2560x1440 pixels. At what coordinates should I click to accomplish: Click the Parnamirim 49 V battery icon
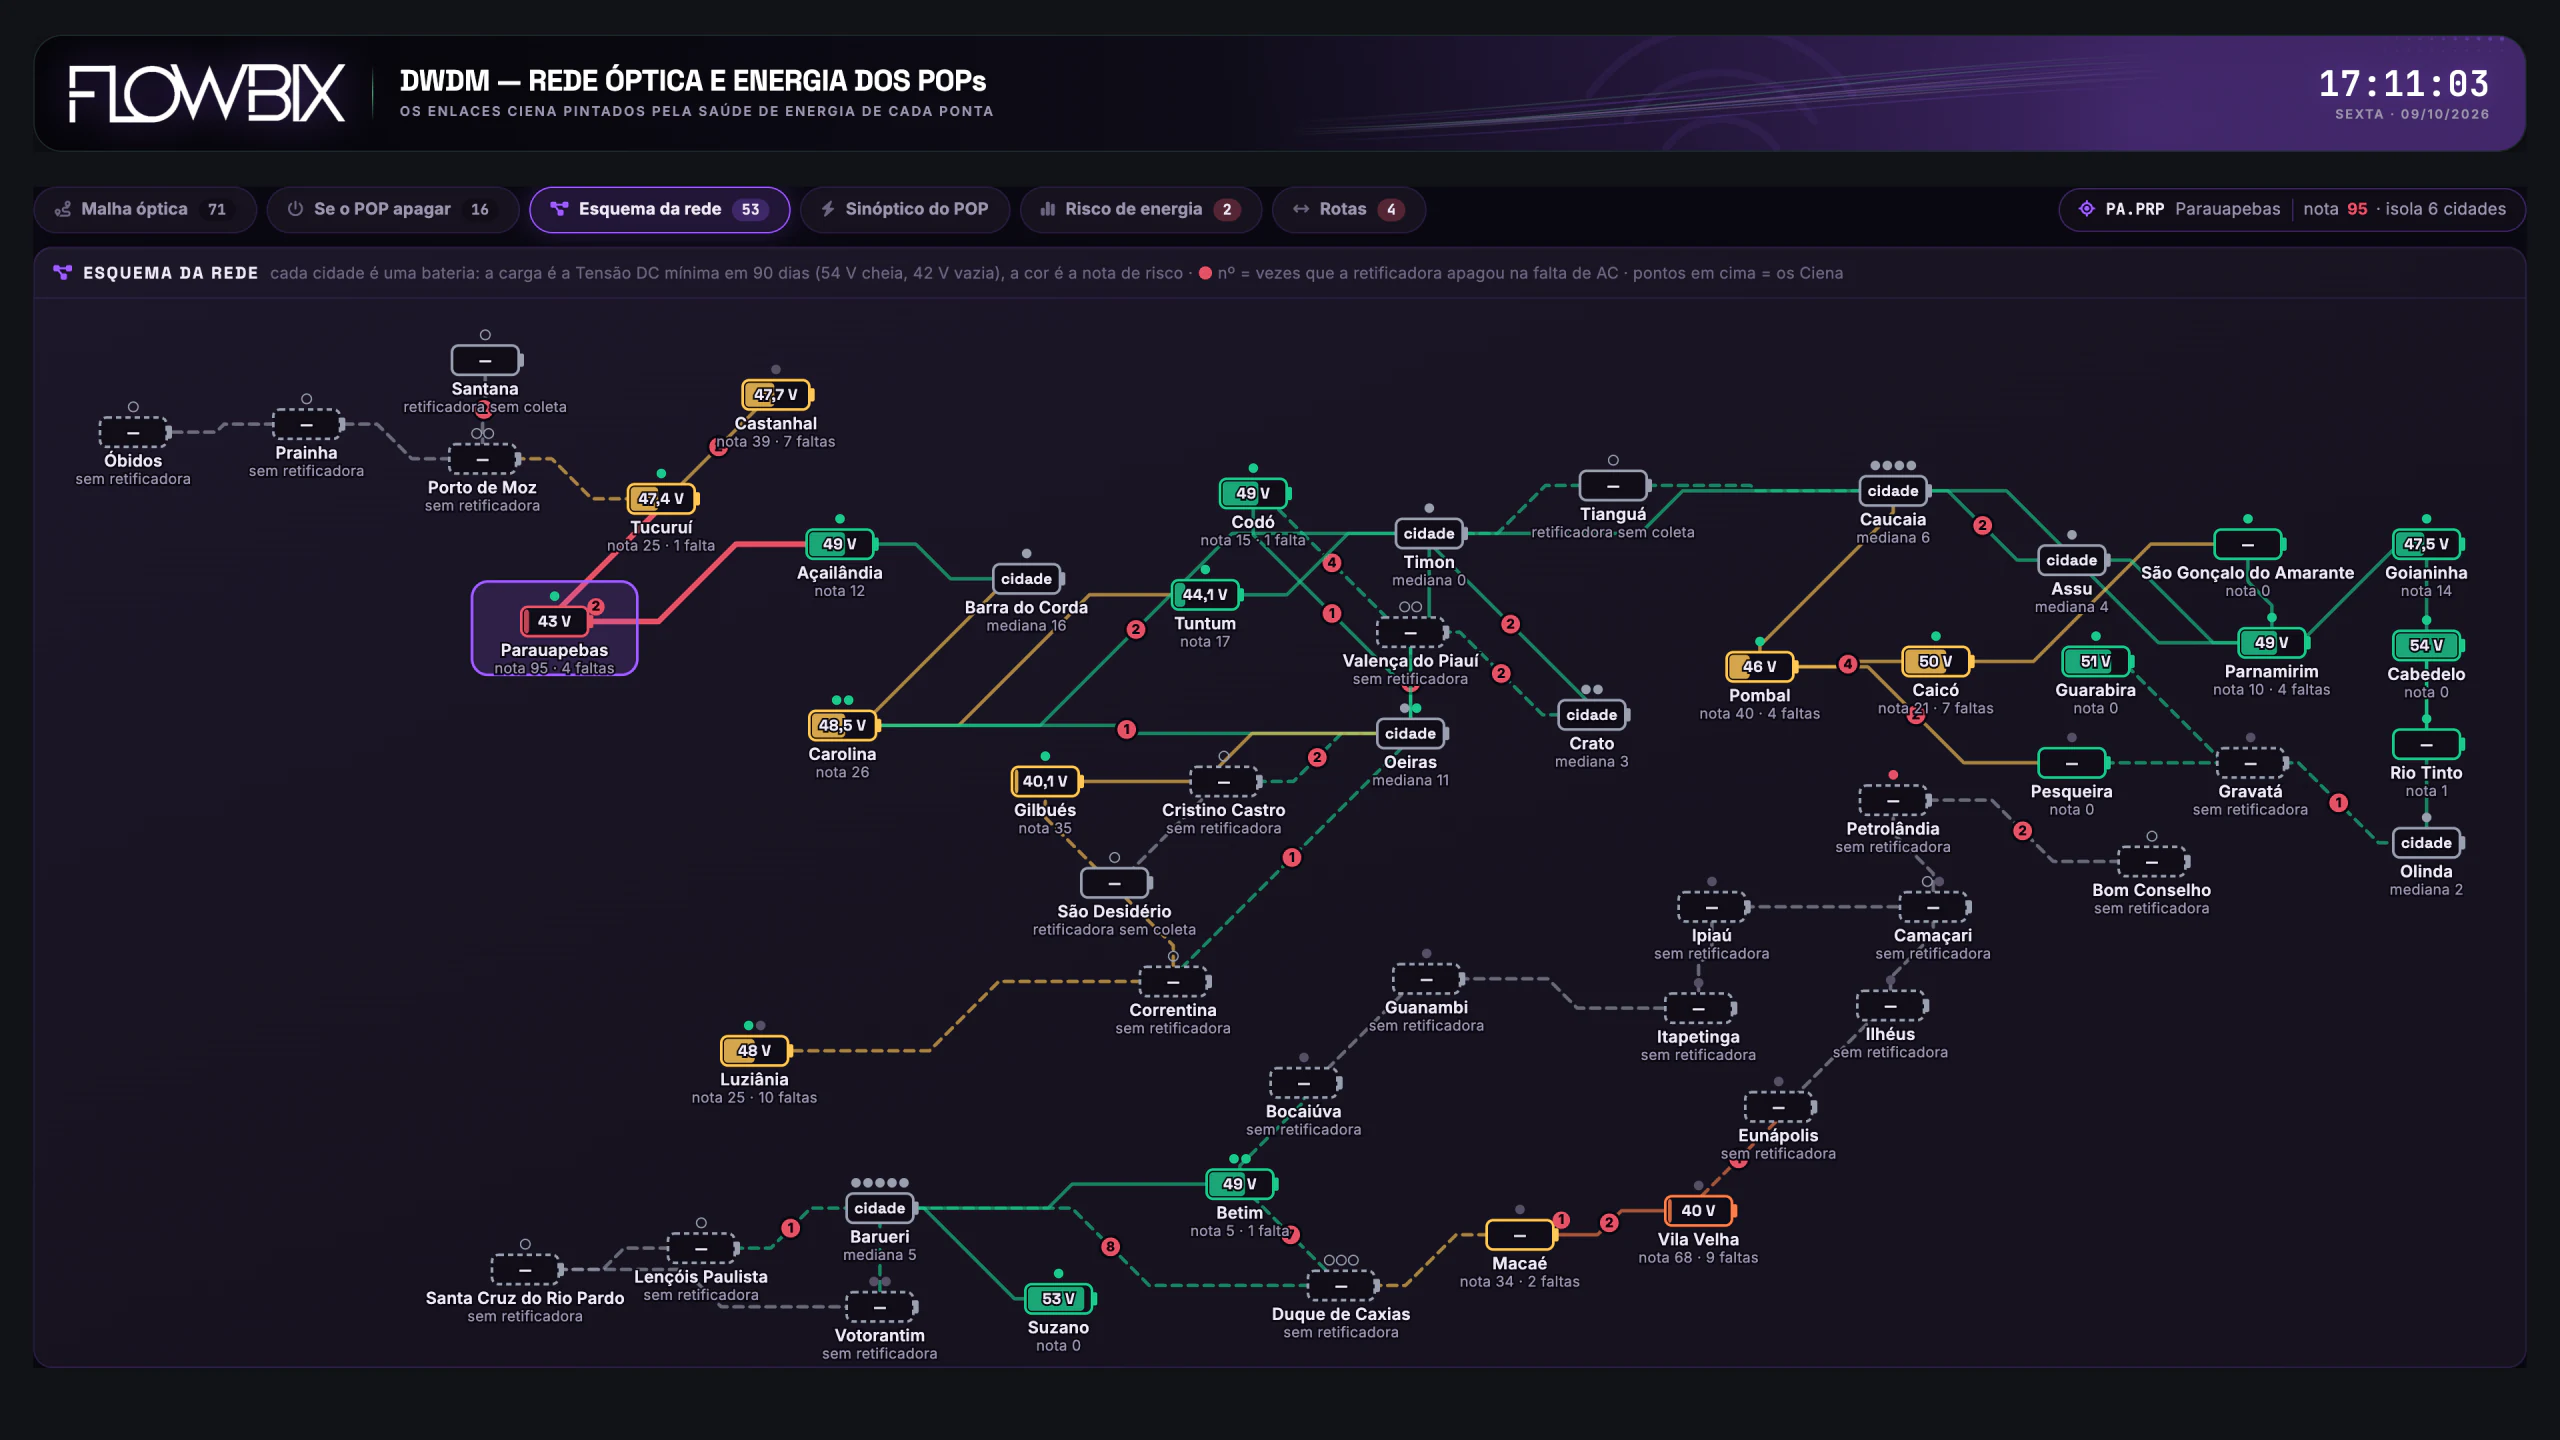[2272, 643]
